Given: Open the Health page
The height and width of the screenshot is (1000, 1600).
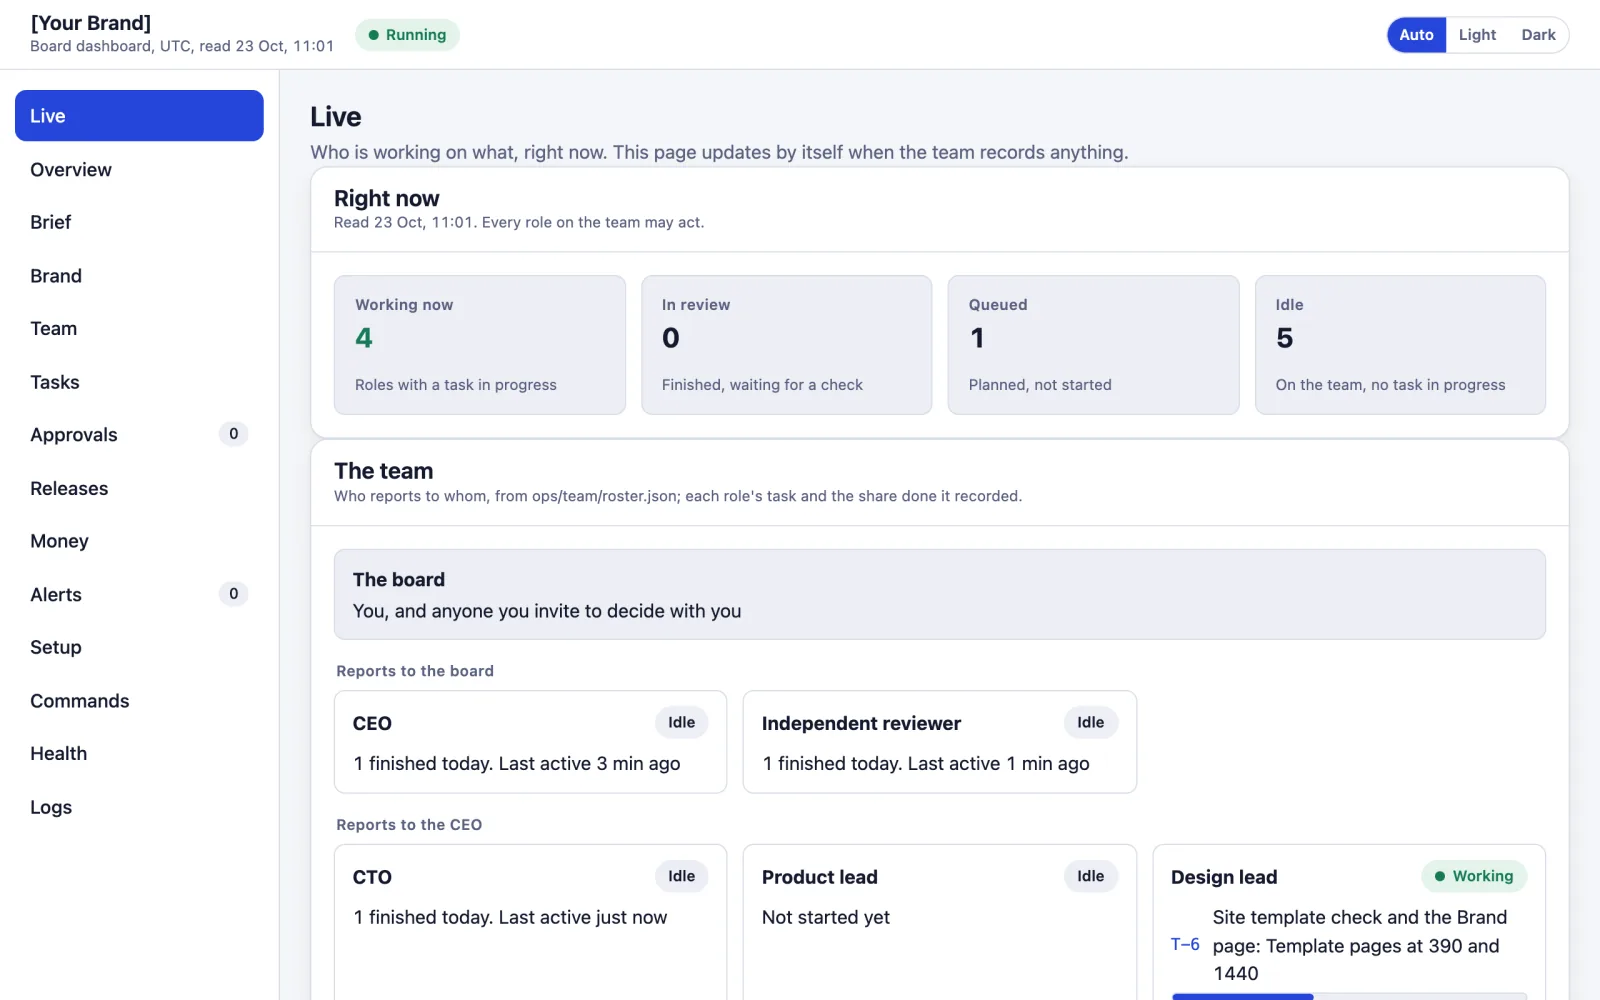Looking at the screenshot, I should (139, 754).
